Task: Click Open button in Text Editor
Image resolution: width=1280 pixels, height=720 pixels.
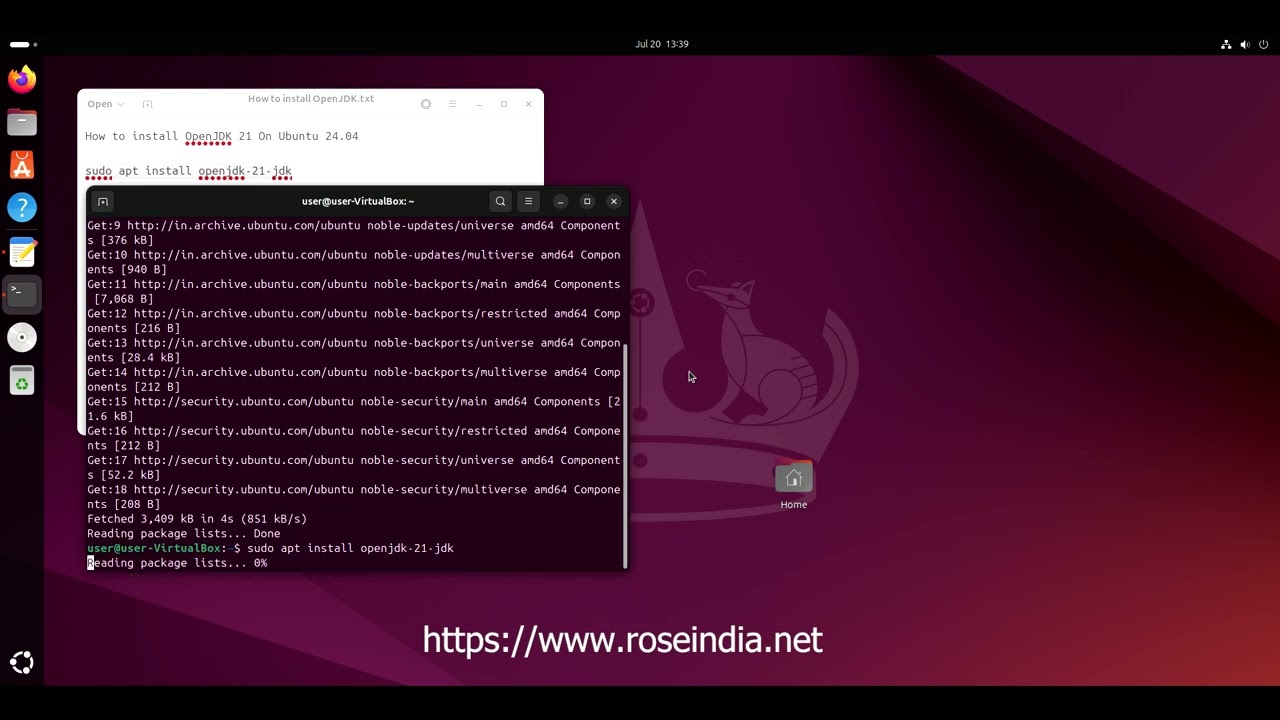Action: pyautogui.click(x=99, y=104)
